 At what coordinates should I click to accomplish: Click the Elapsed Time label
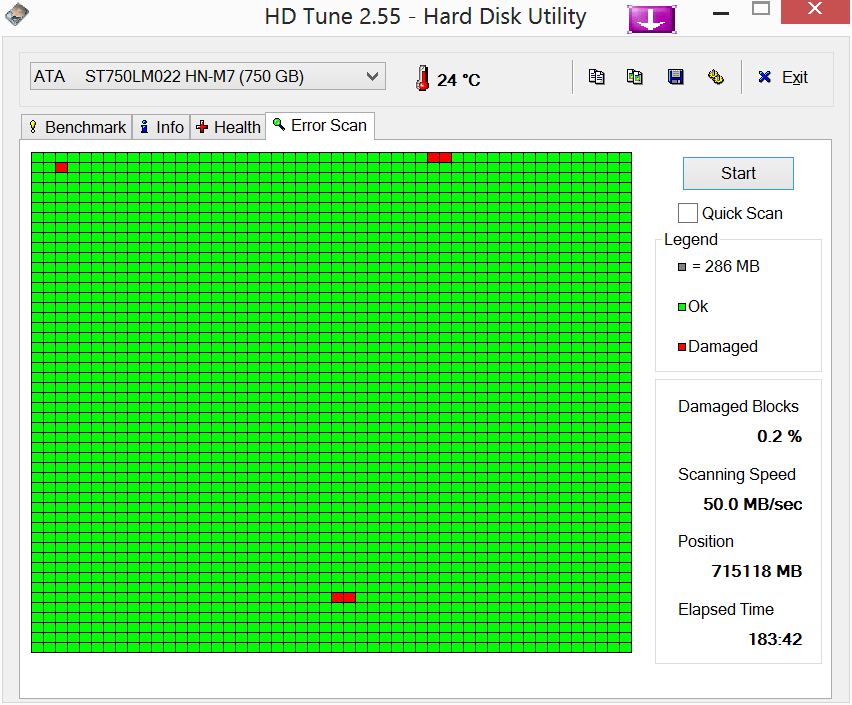(725, 609)
